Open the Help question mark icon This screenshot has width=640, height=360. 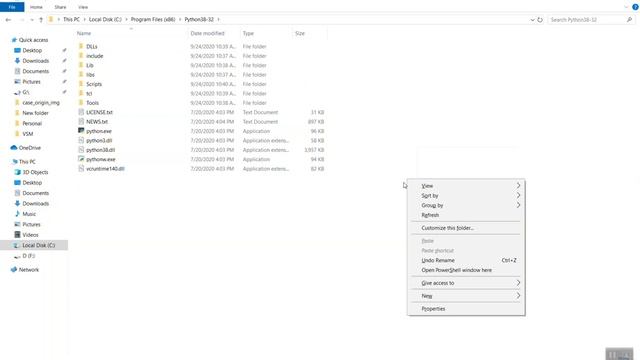click(635, 7)
